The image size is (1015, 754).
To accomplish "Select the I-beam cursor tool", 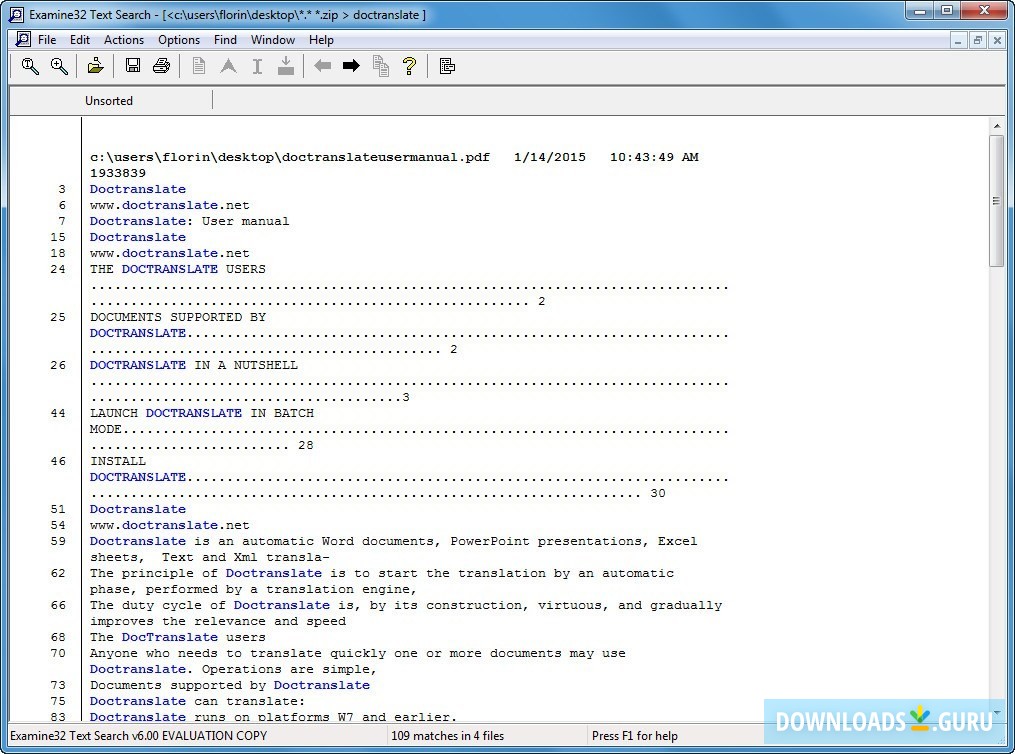I will tap(257, 66).
